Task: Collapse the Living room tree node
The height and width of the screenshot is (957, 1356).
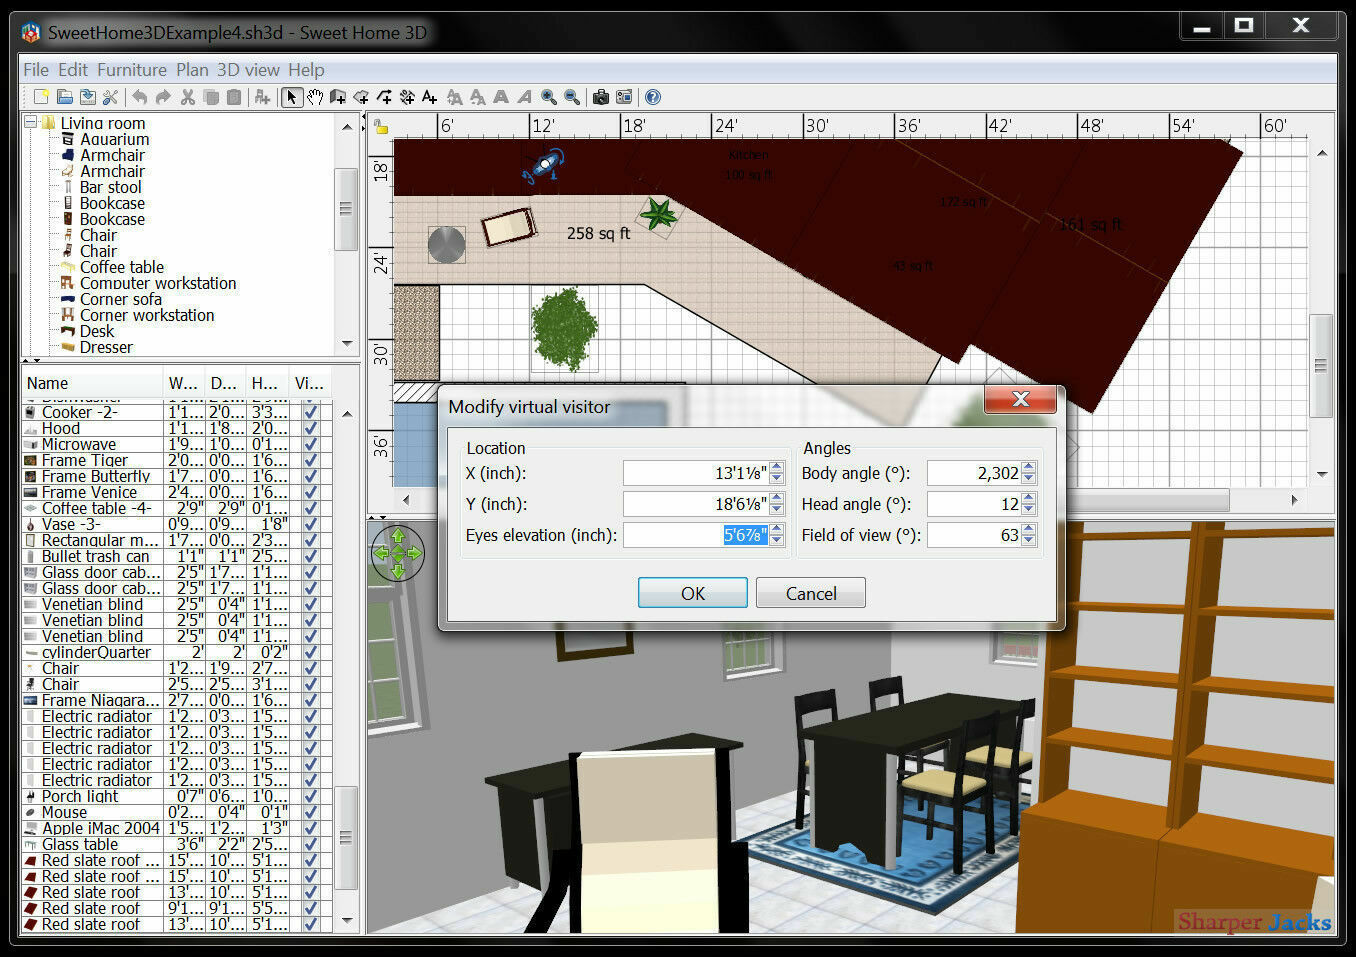Action: (31, 122)
